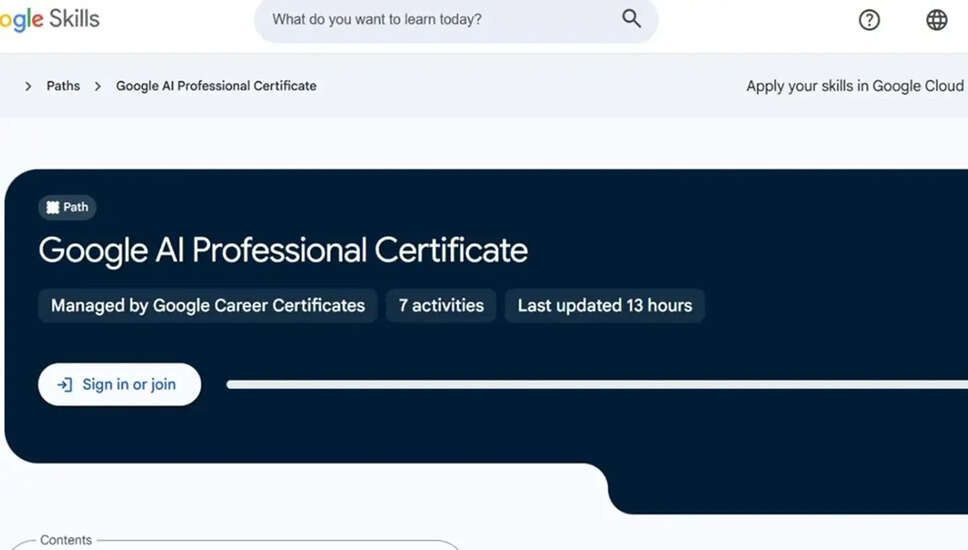Click the puzzle icon in Path badge
Viewport: 968px width, 550px height.
click(x=53, y=207)
